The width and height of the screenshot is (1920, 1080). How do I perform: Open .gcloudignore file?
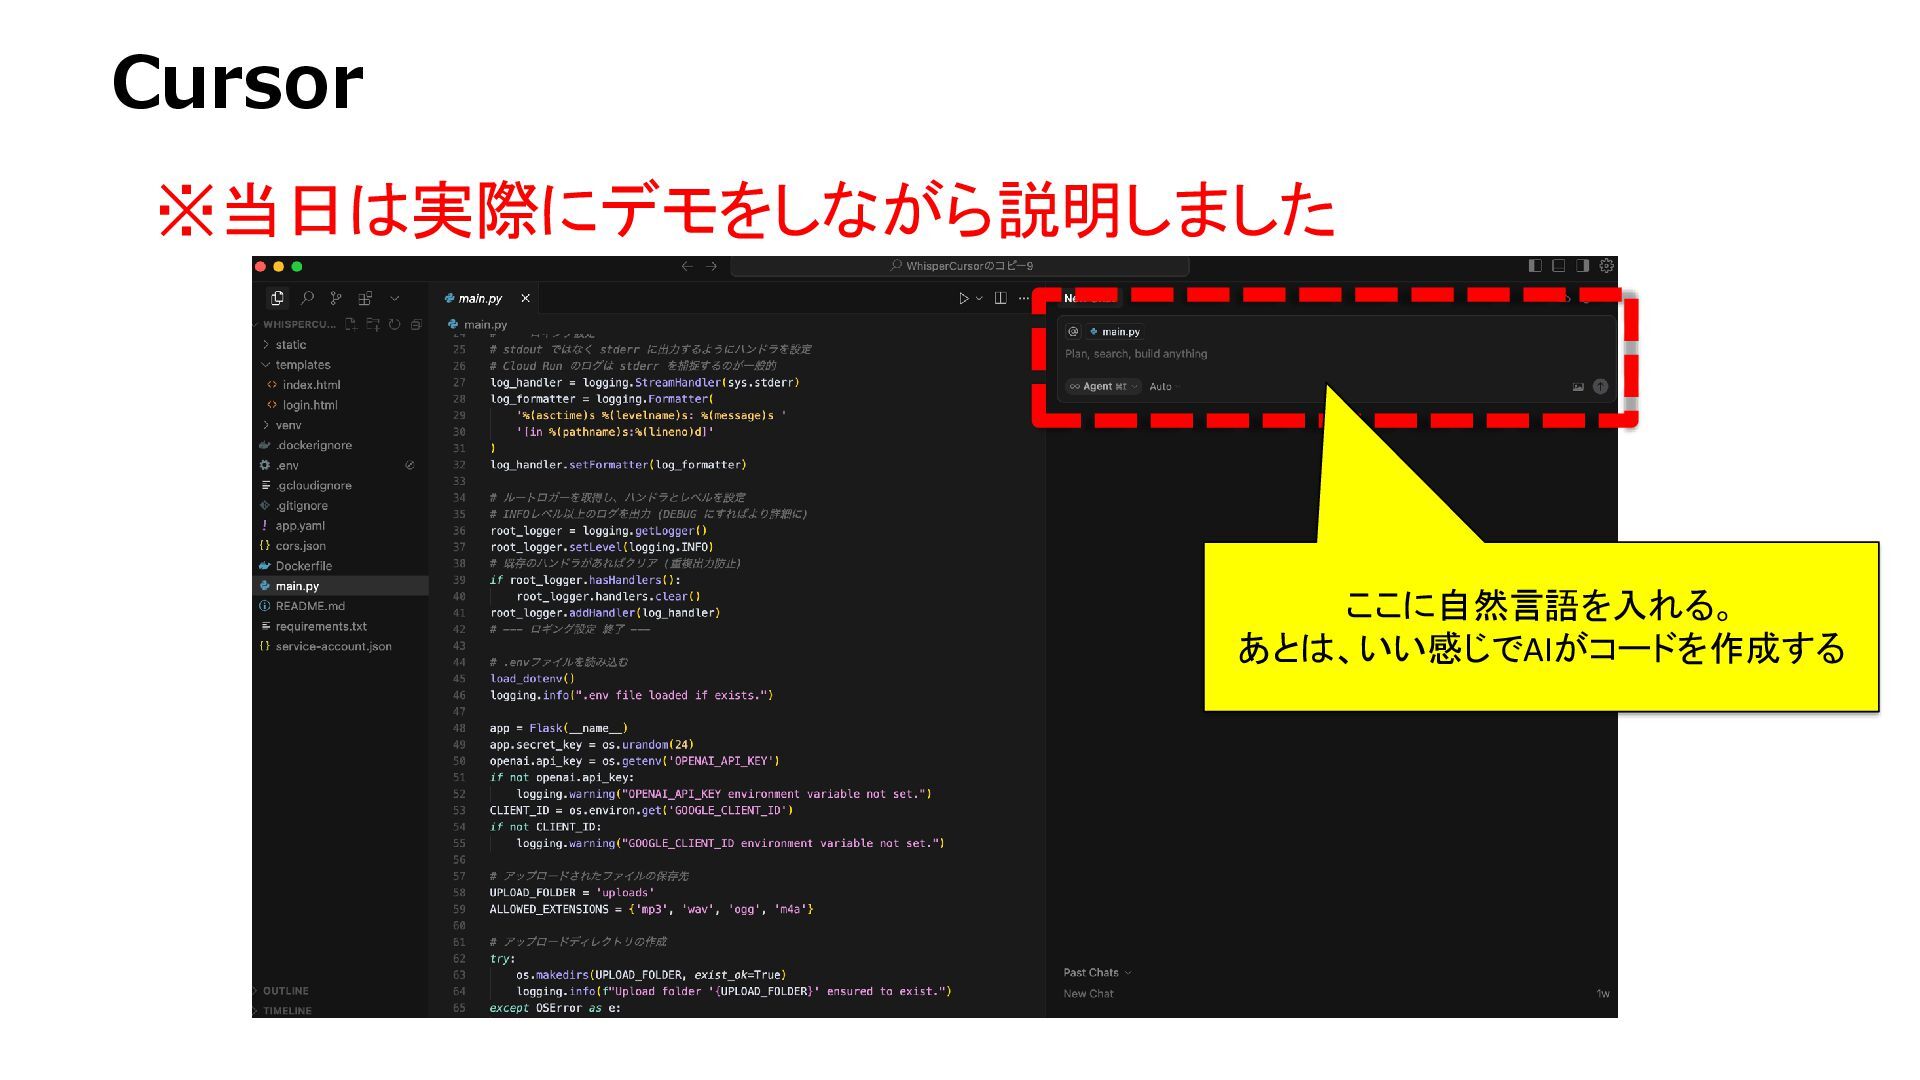(340, 485)
